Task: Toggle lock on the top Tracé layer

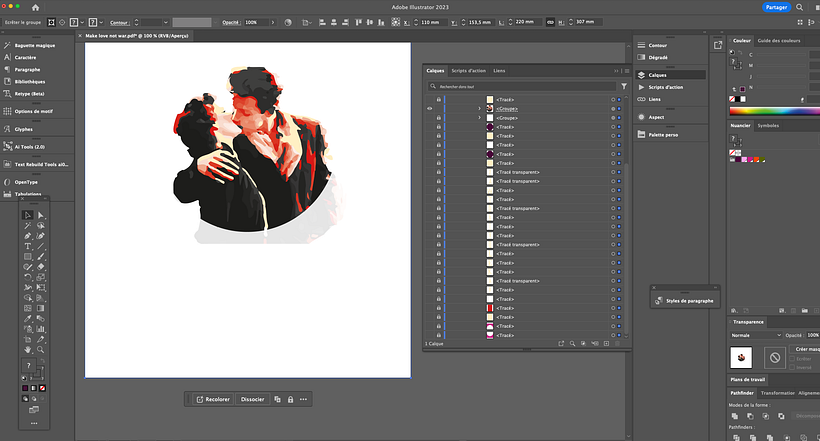Action: click(x=438, y=99)
